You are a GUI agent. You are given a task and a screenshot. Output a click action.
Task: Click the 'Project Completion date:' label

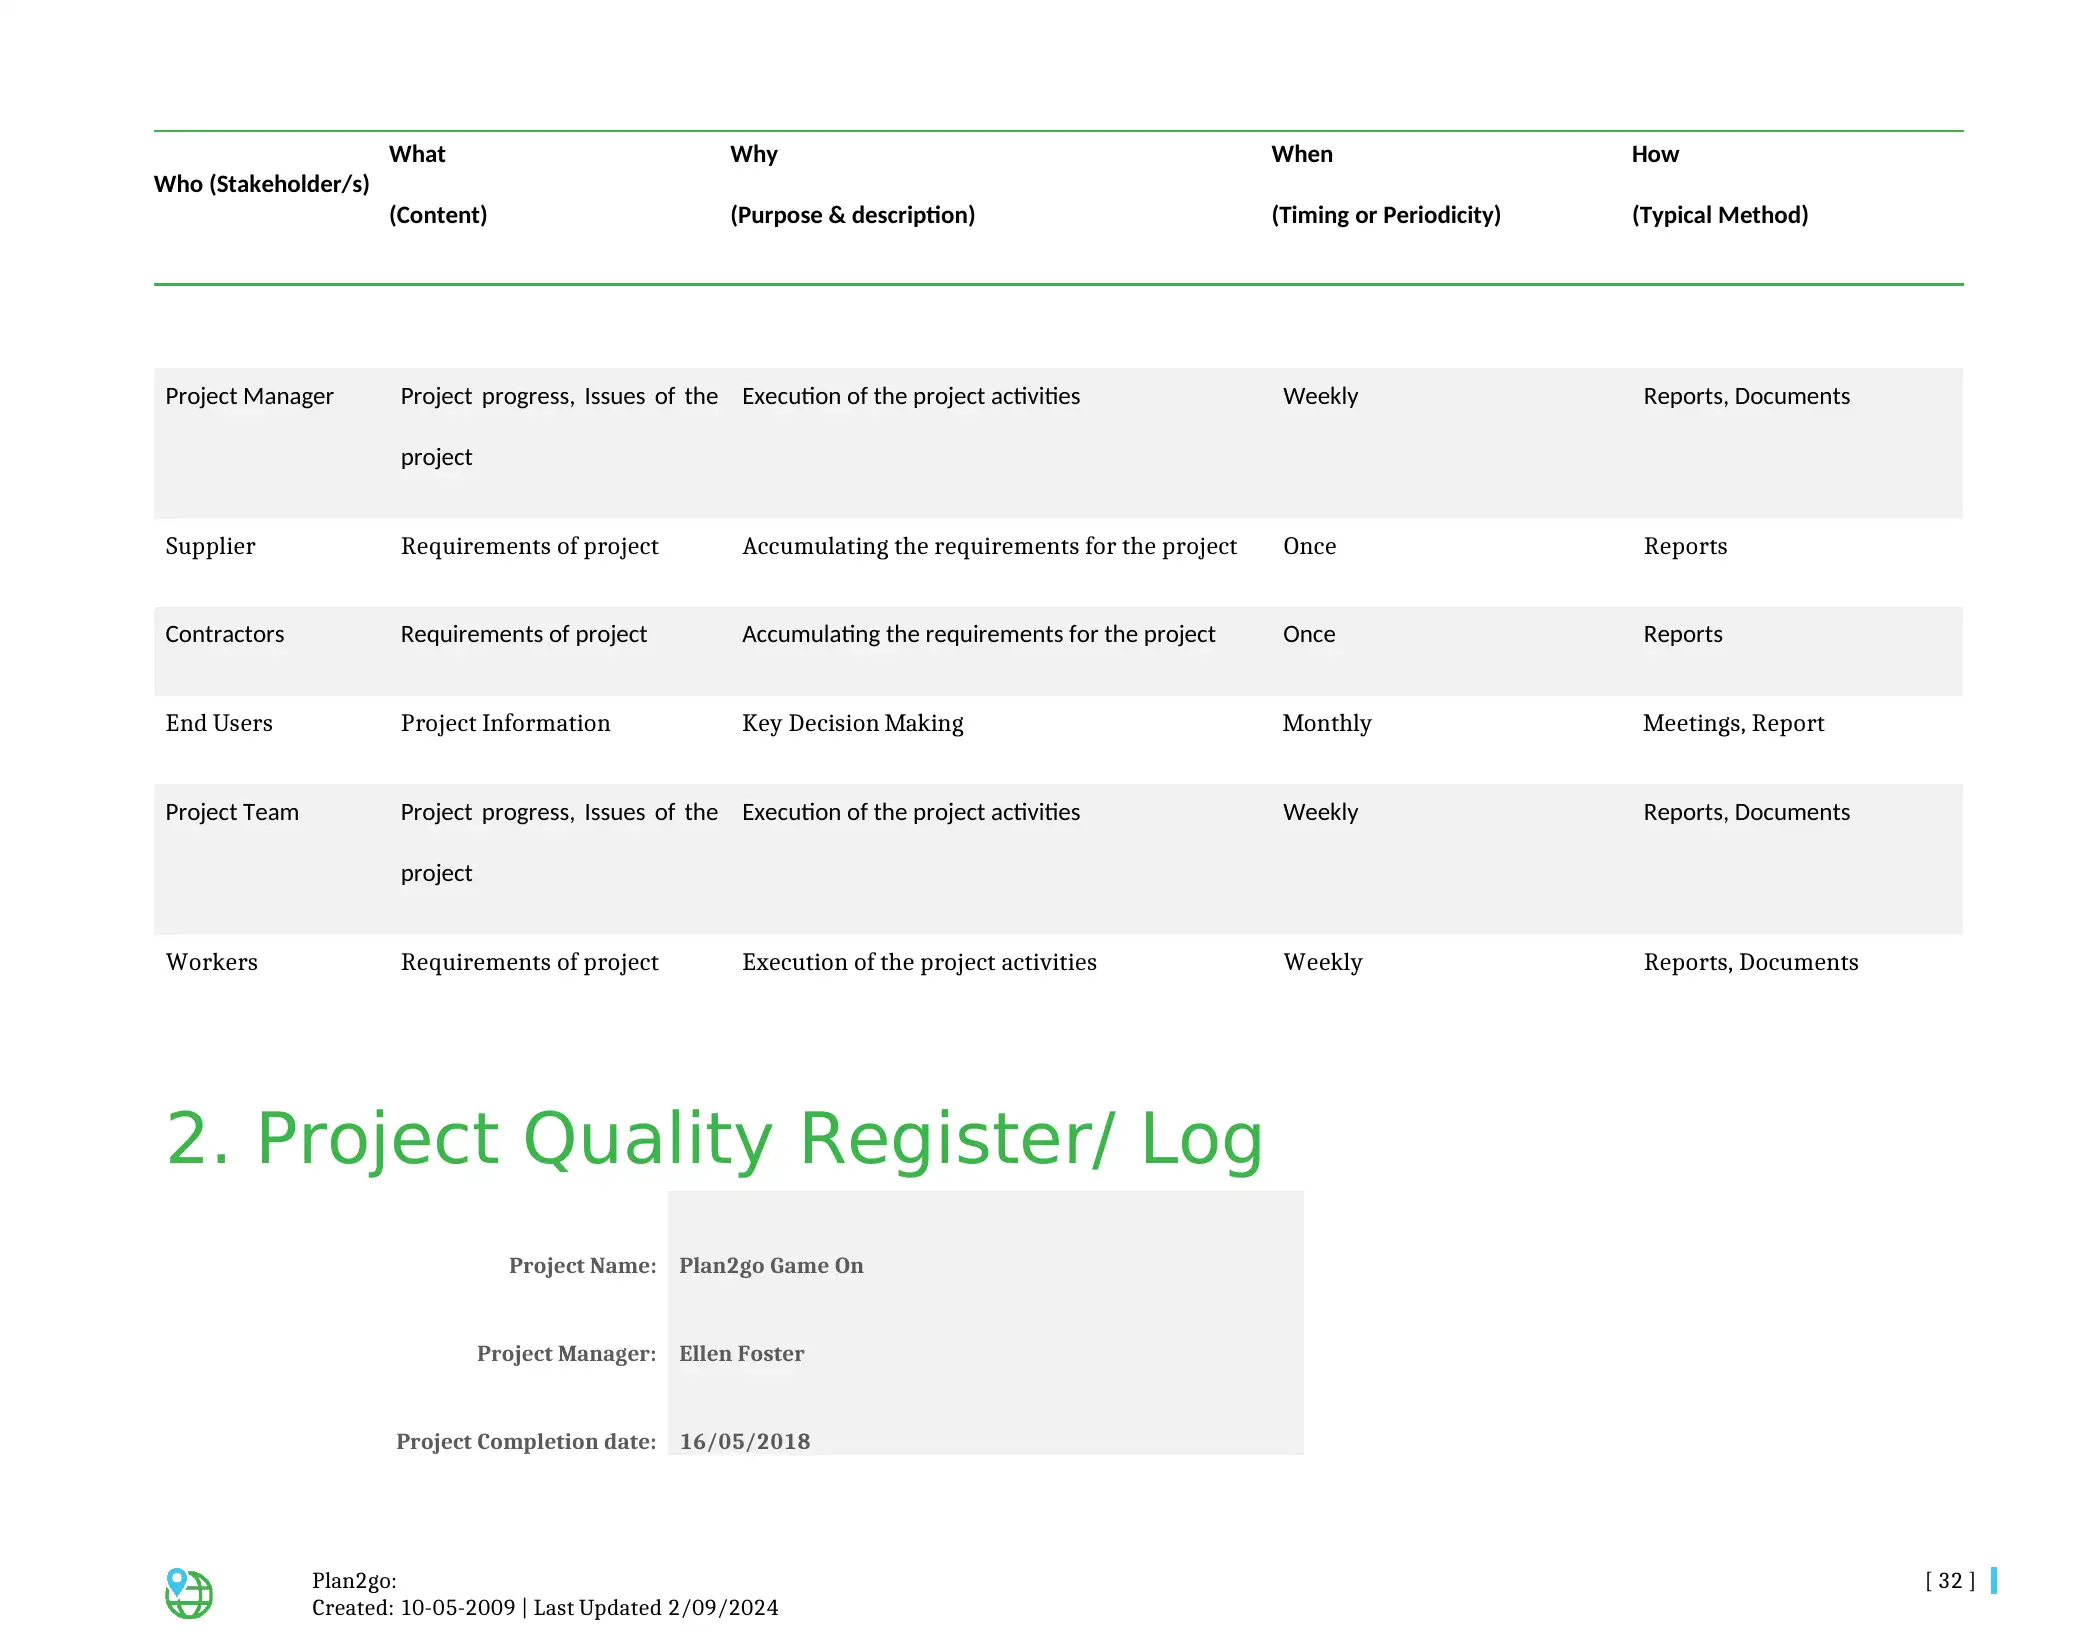pos(526,1441)
